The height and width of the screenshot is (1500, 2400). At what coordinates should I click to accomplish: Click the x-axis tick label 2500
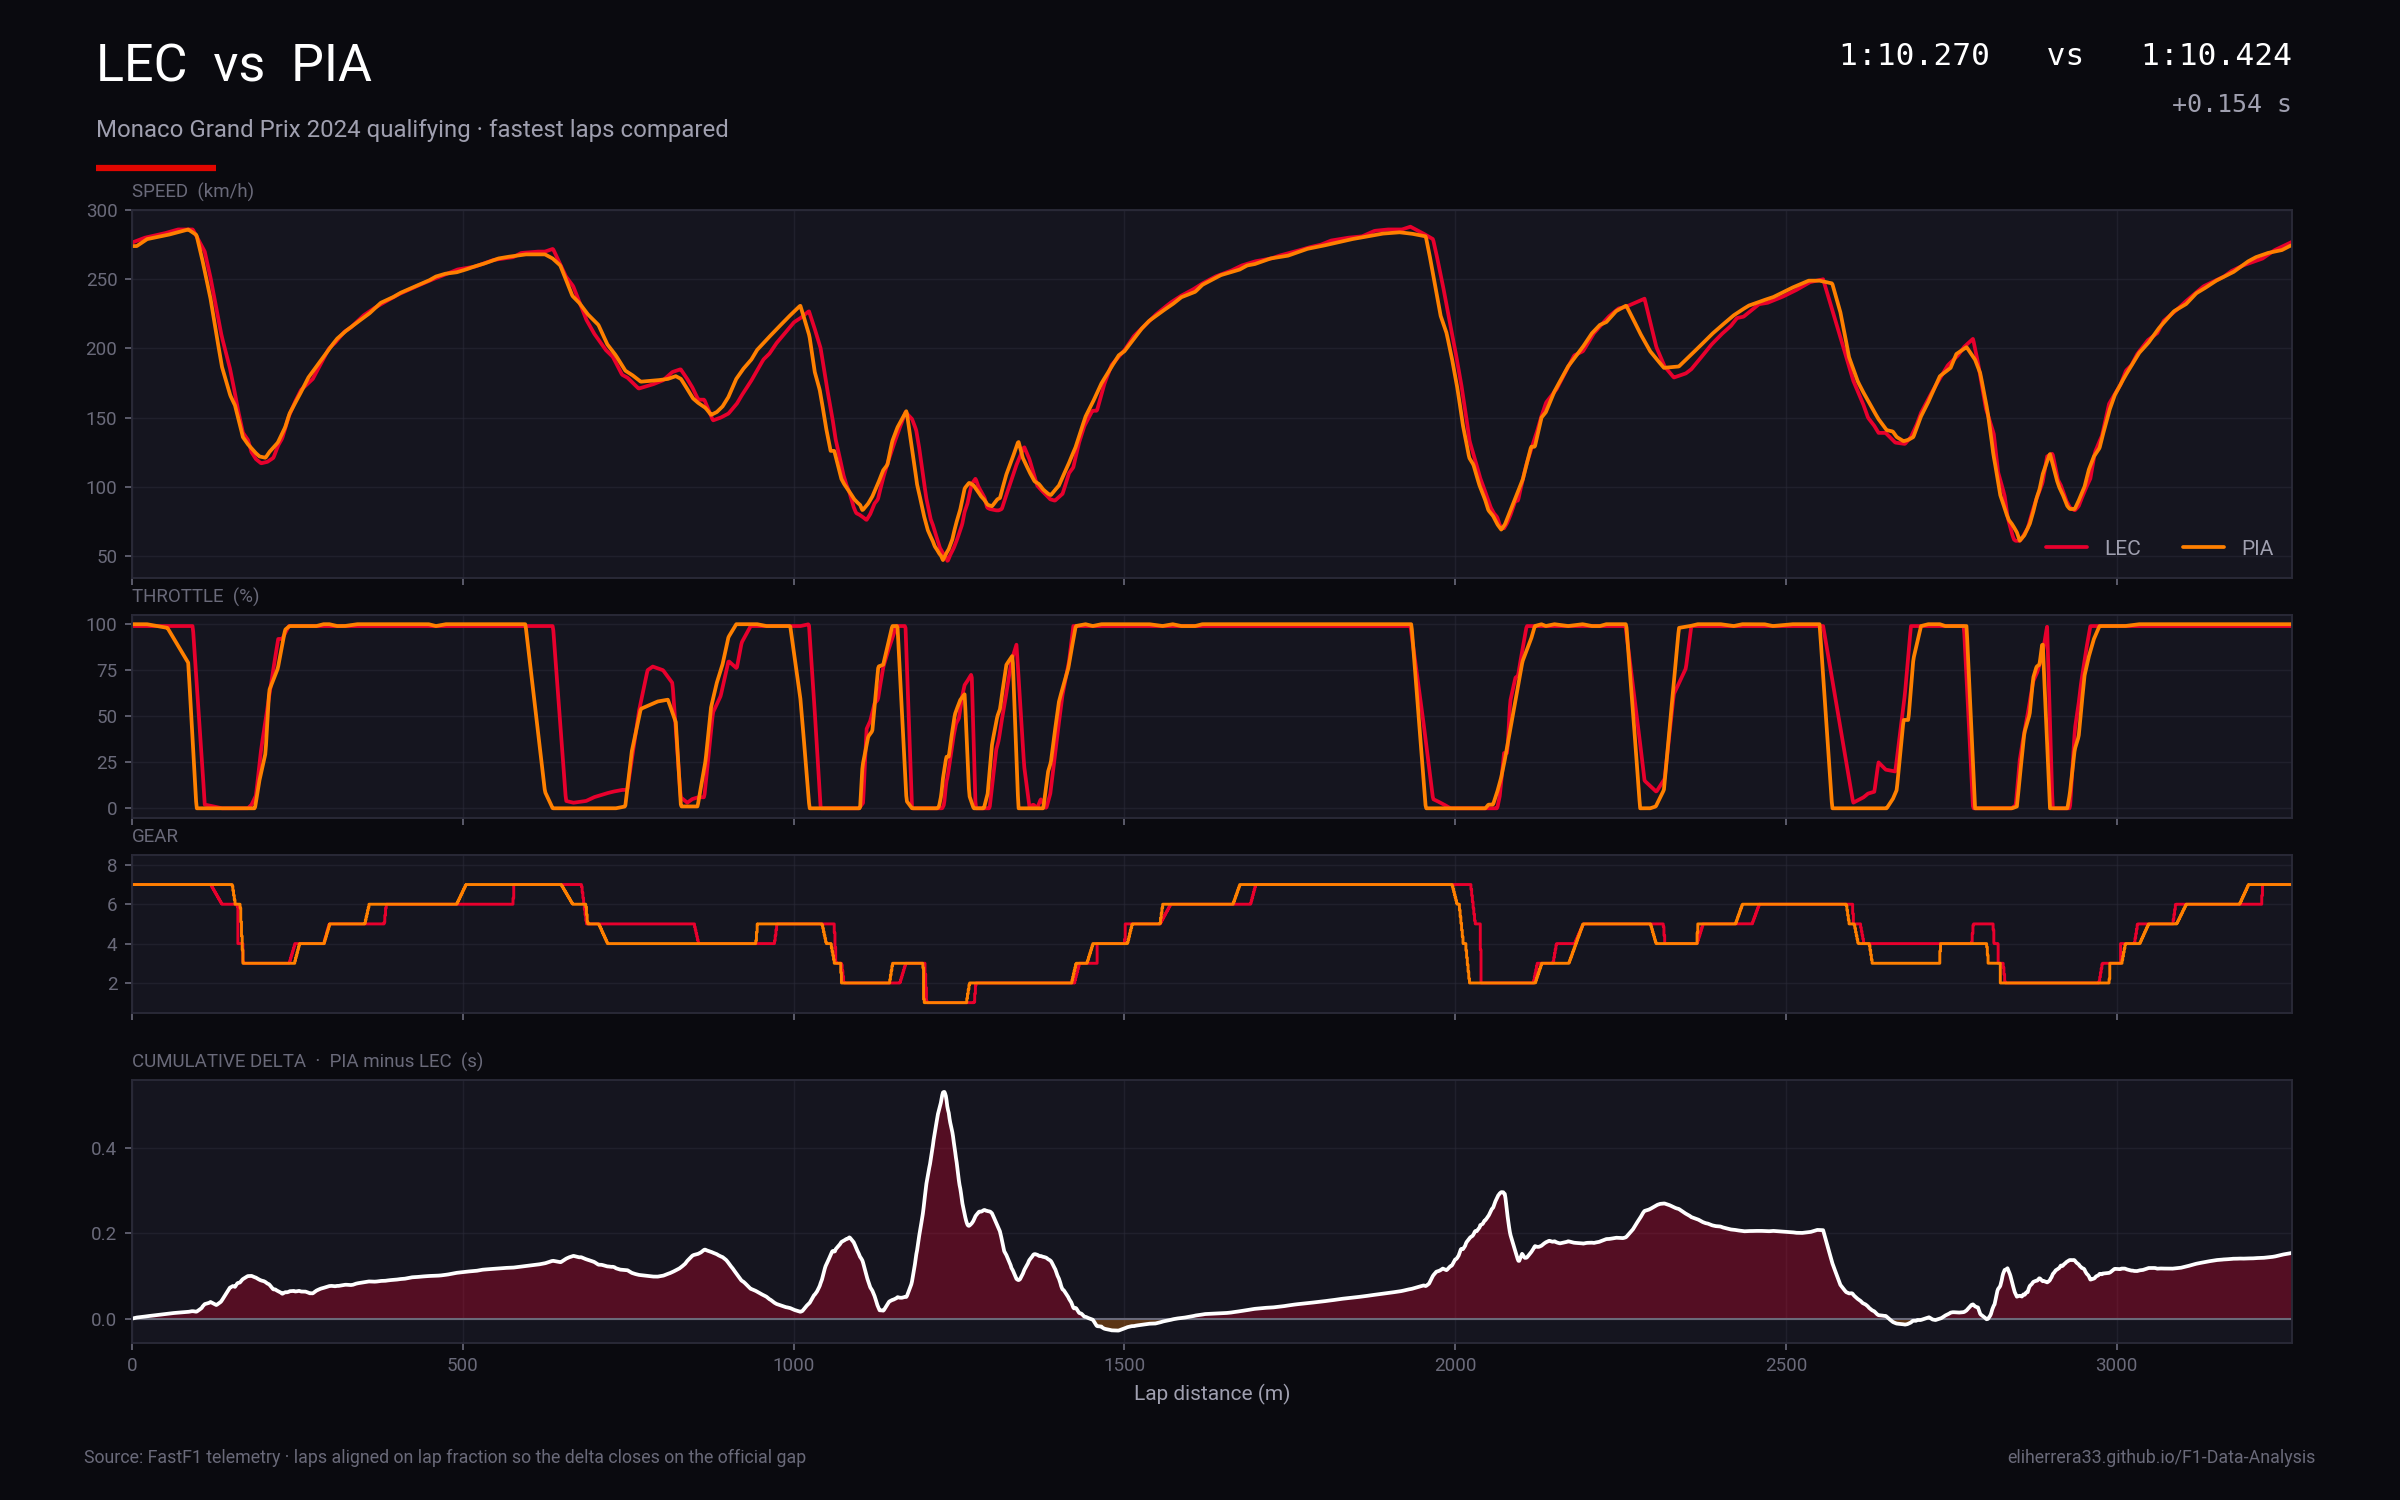coord(1786,1365)
